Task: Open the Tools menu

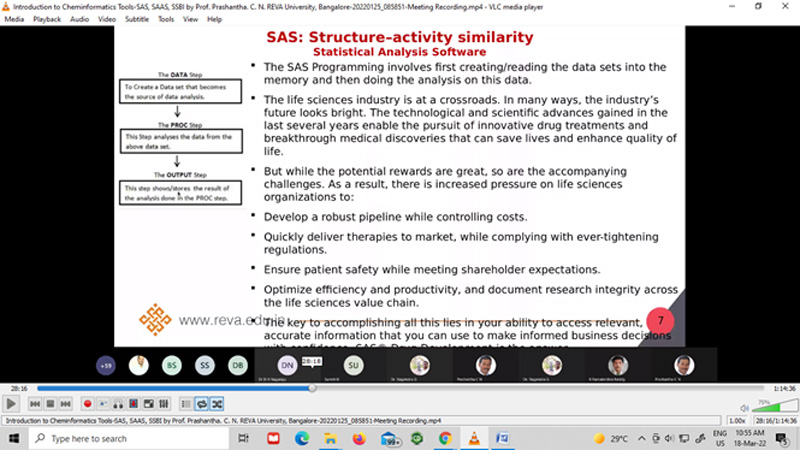Action: 166,19
